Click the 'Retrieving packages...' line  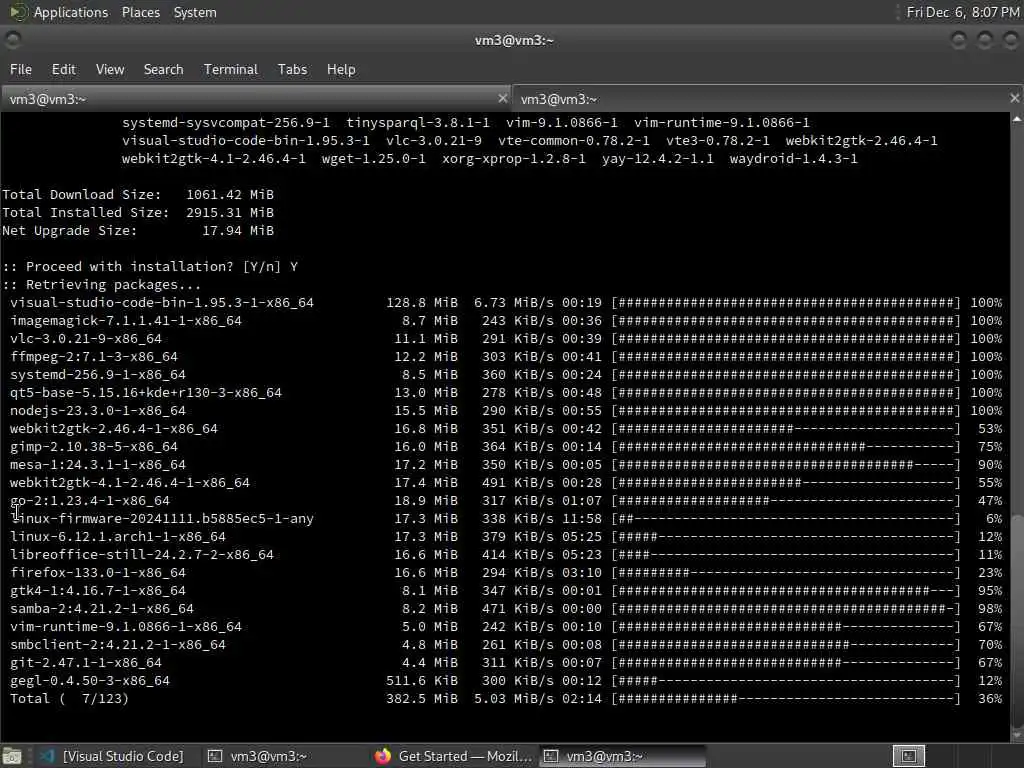click(x=101, y=285)
